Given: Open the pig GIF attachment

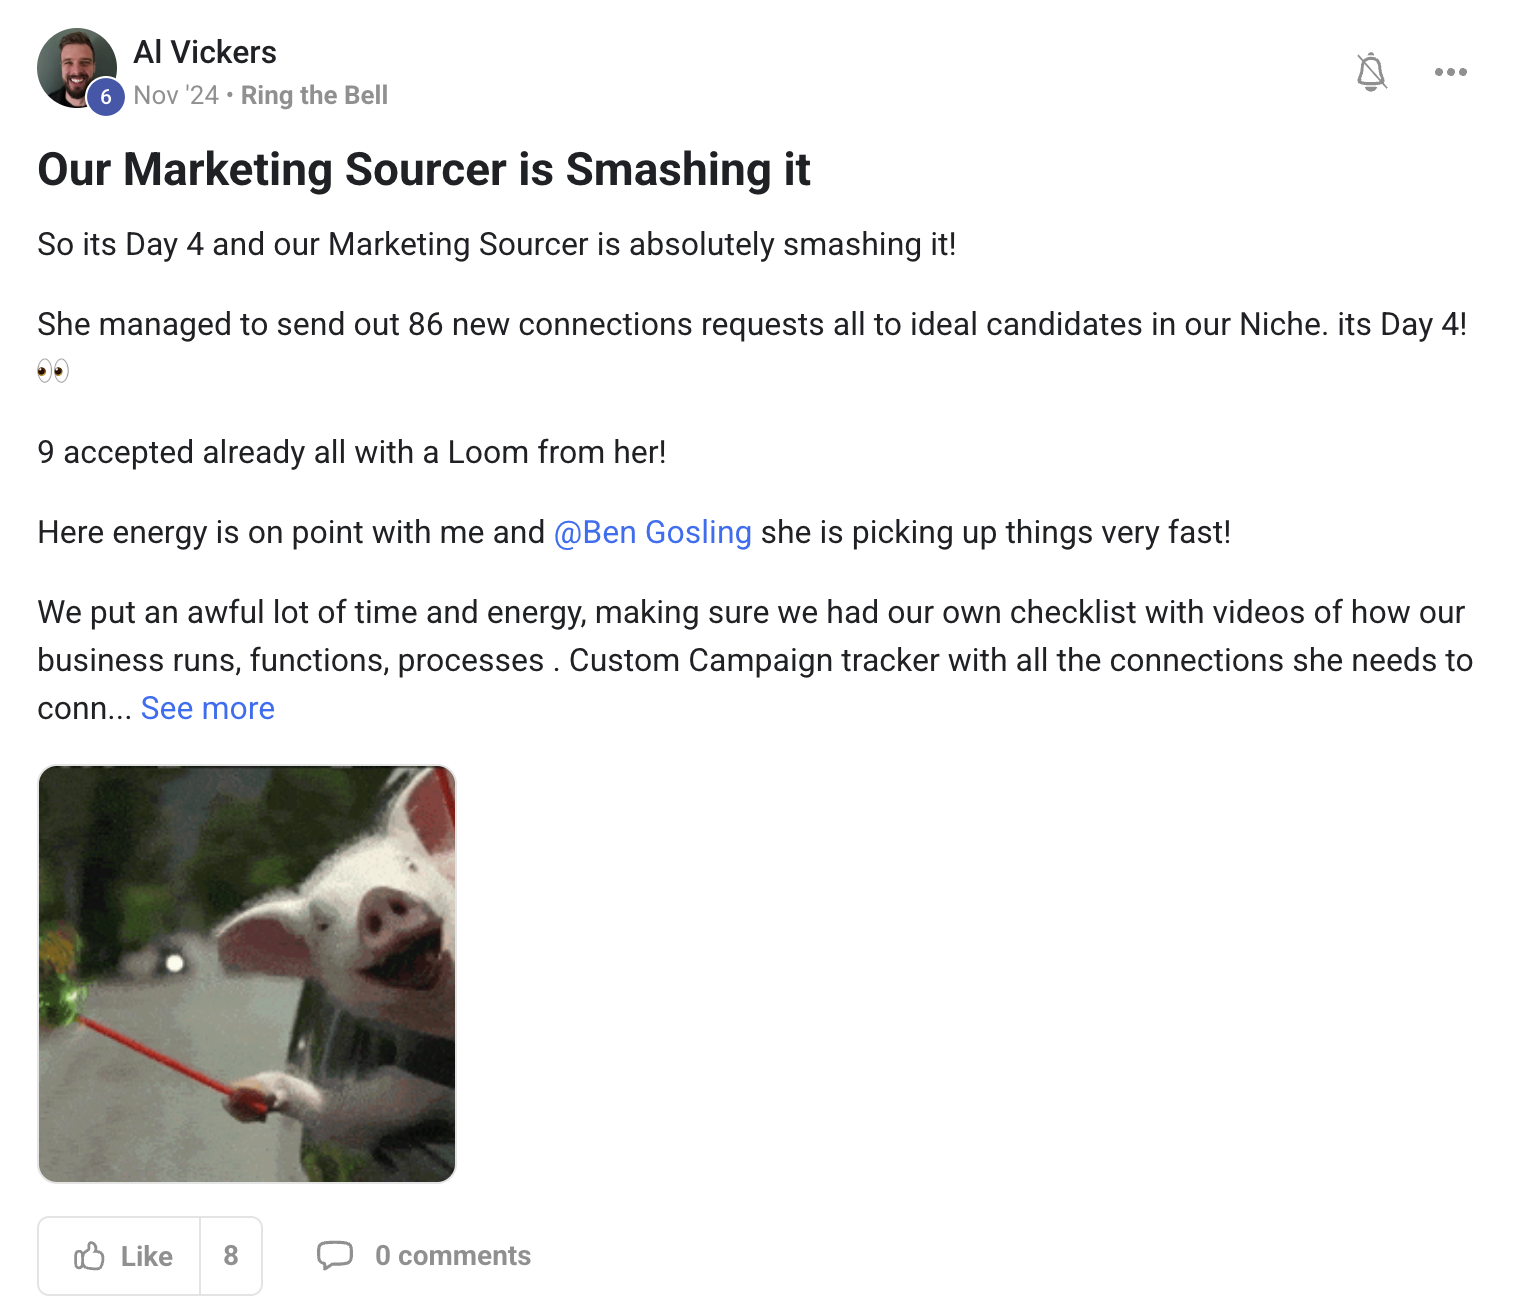Looking at the screenshot, I should (247, 973).
